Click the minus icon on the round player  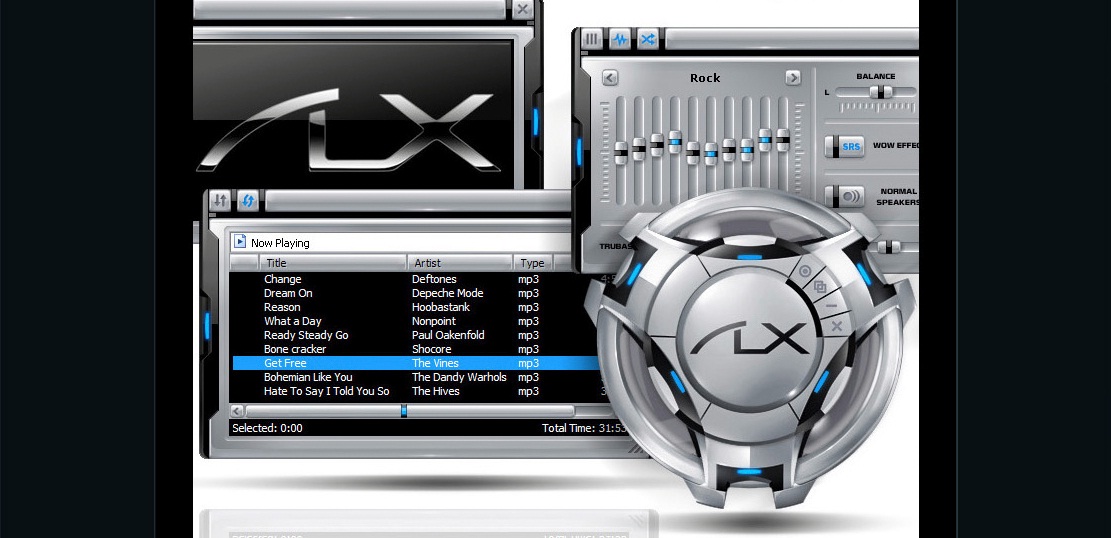pos(831,306)
